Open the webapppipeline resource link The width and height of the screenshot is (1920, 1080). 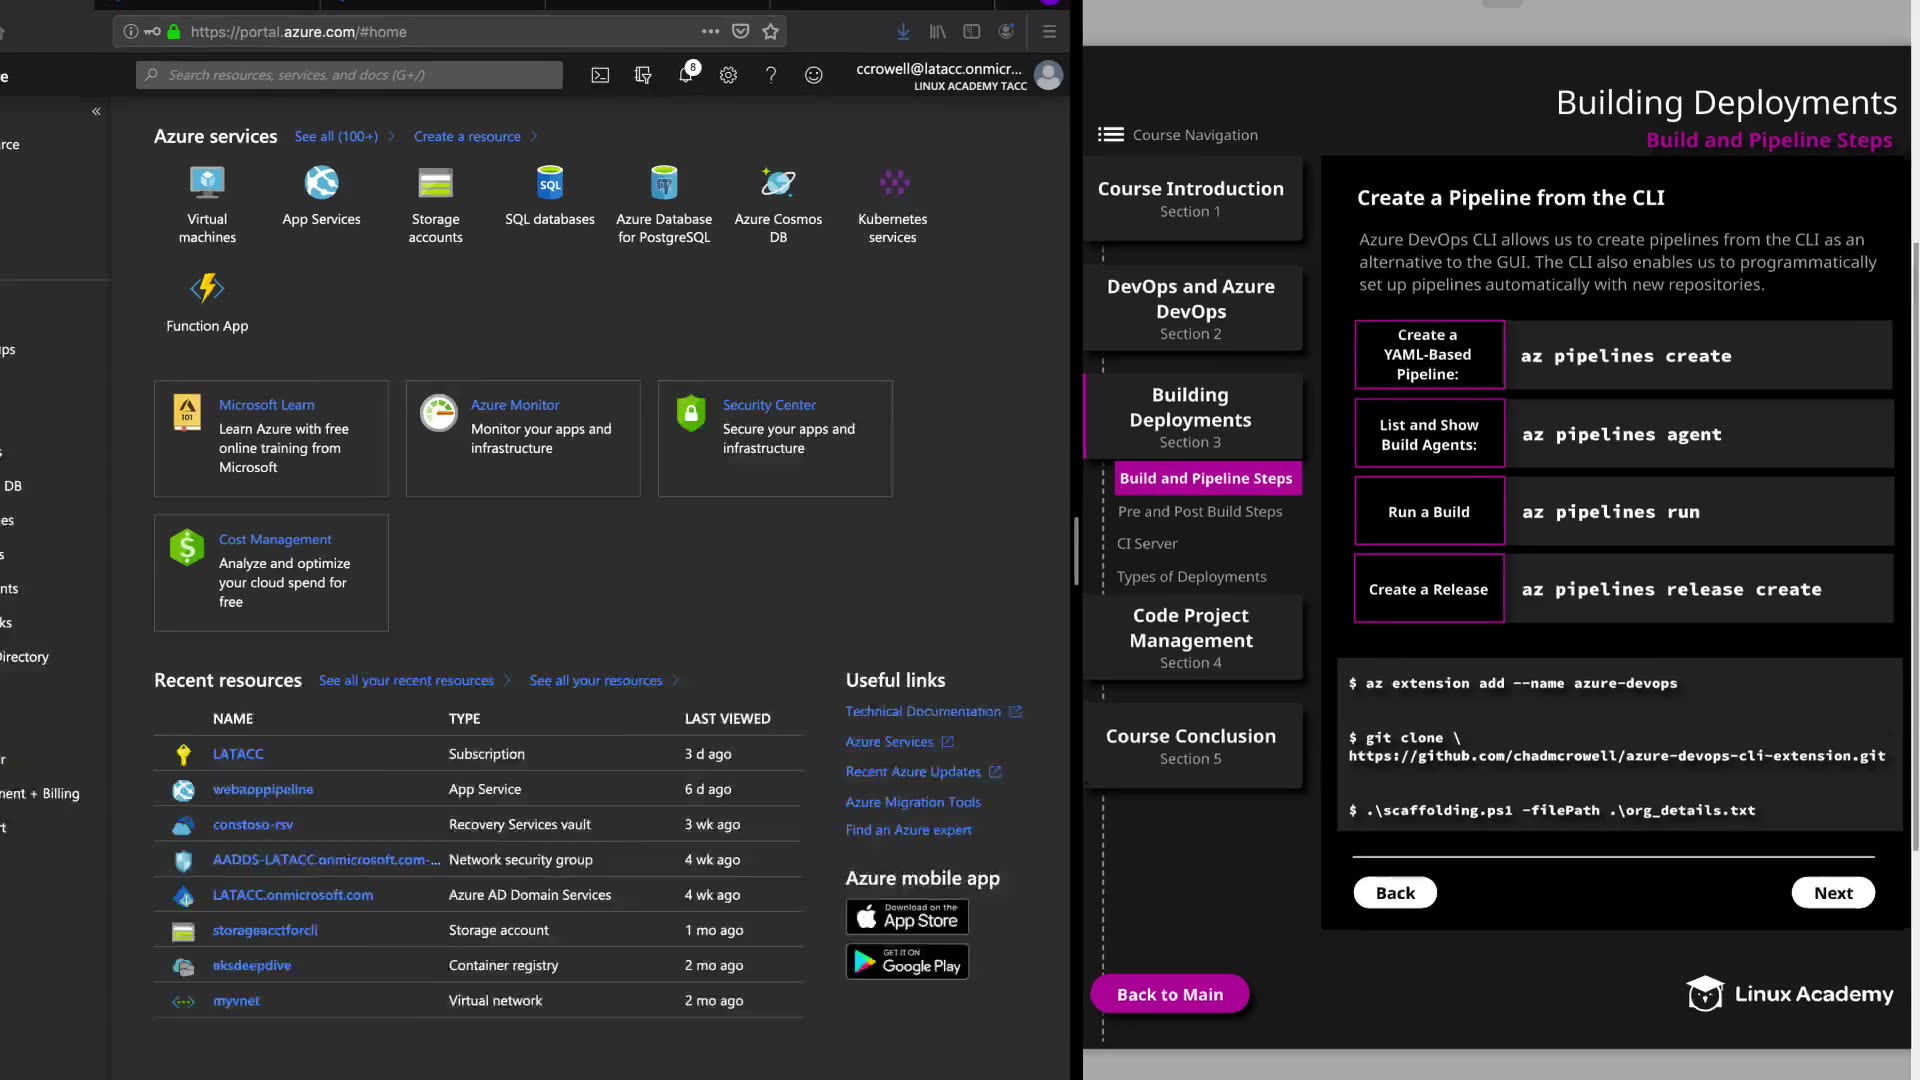263,789
